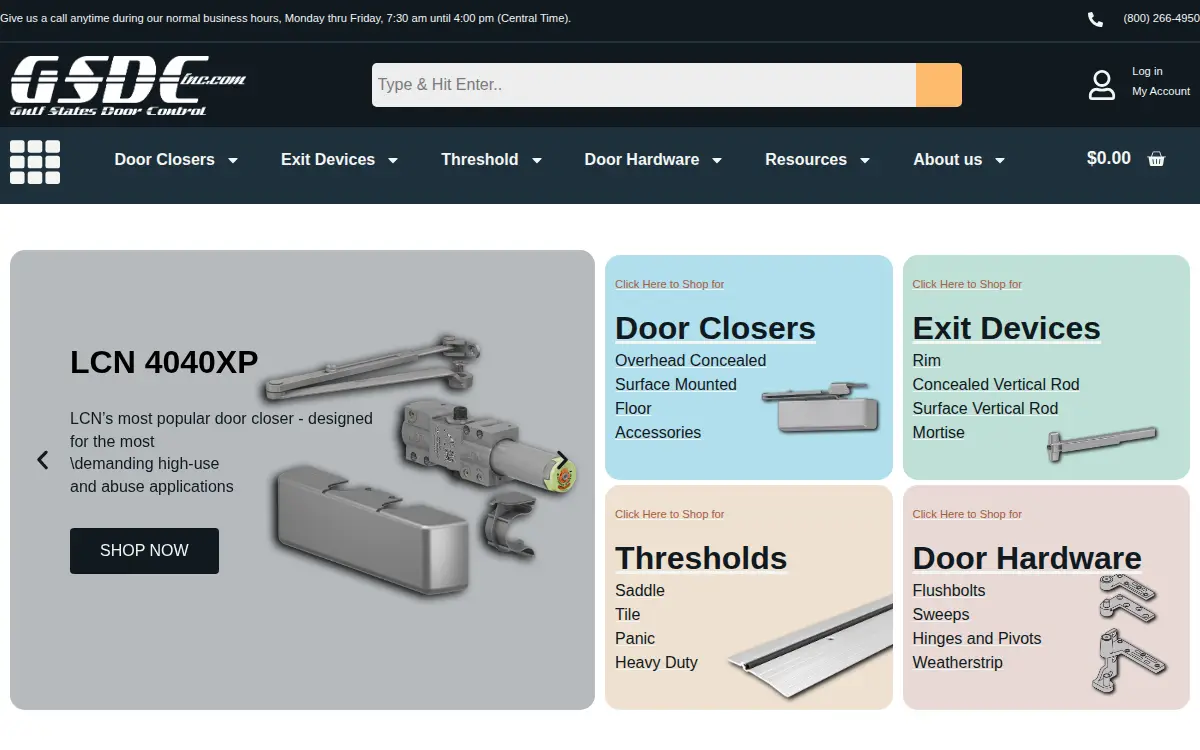Select Weatherstrip hardware
Viewport: 1200px width, 750px height.
pos(957,662)
